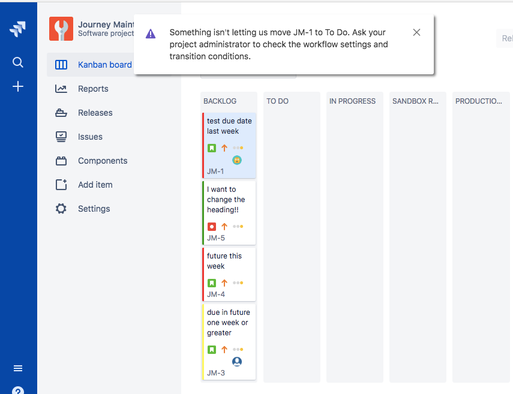Click the assignee avatar on JM-1

(x=237, y=160)
